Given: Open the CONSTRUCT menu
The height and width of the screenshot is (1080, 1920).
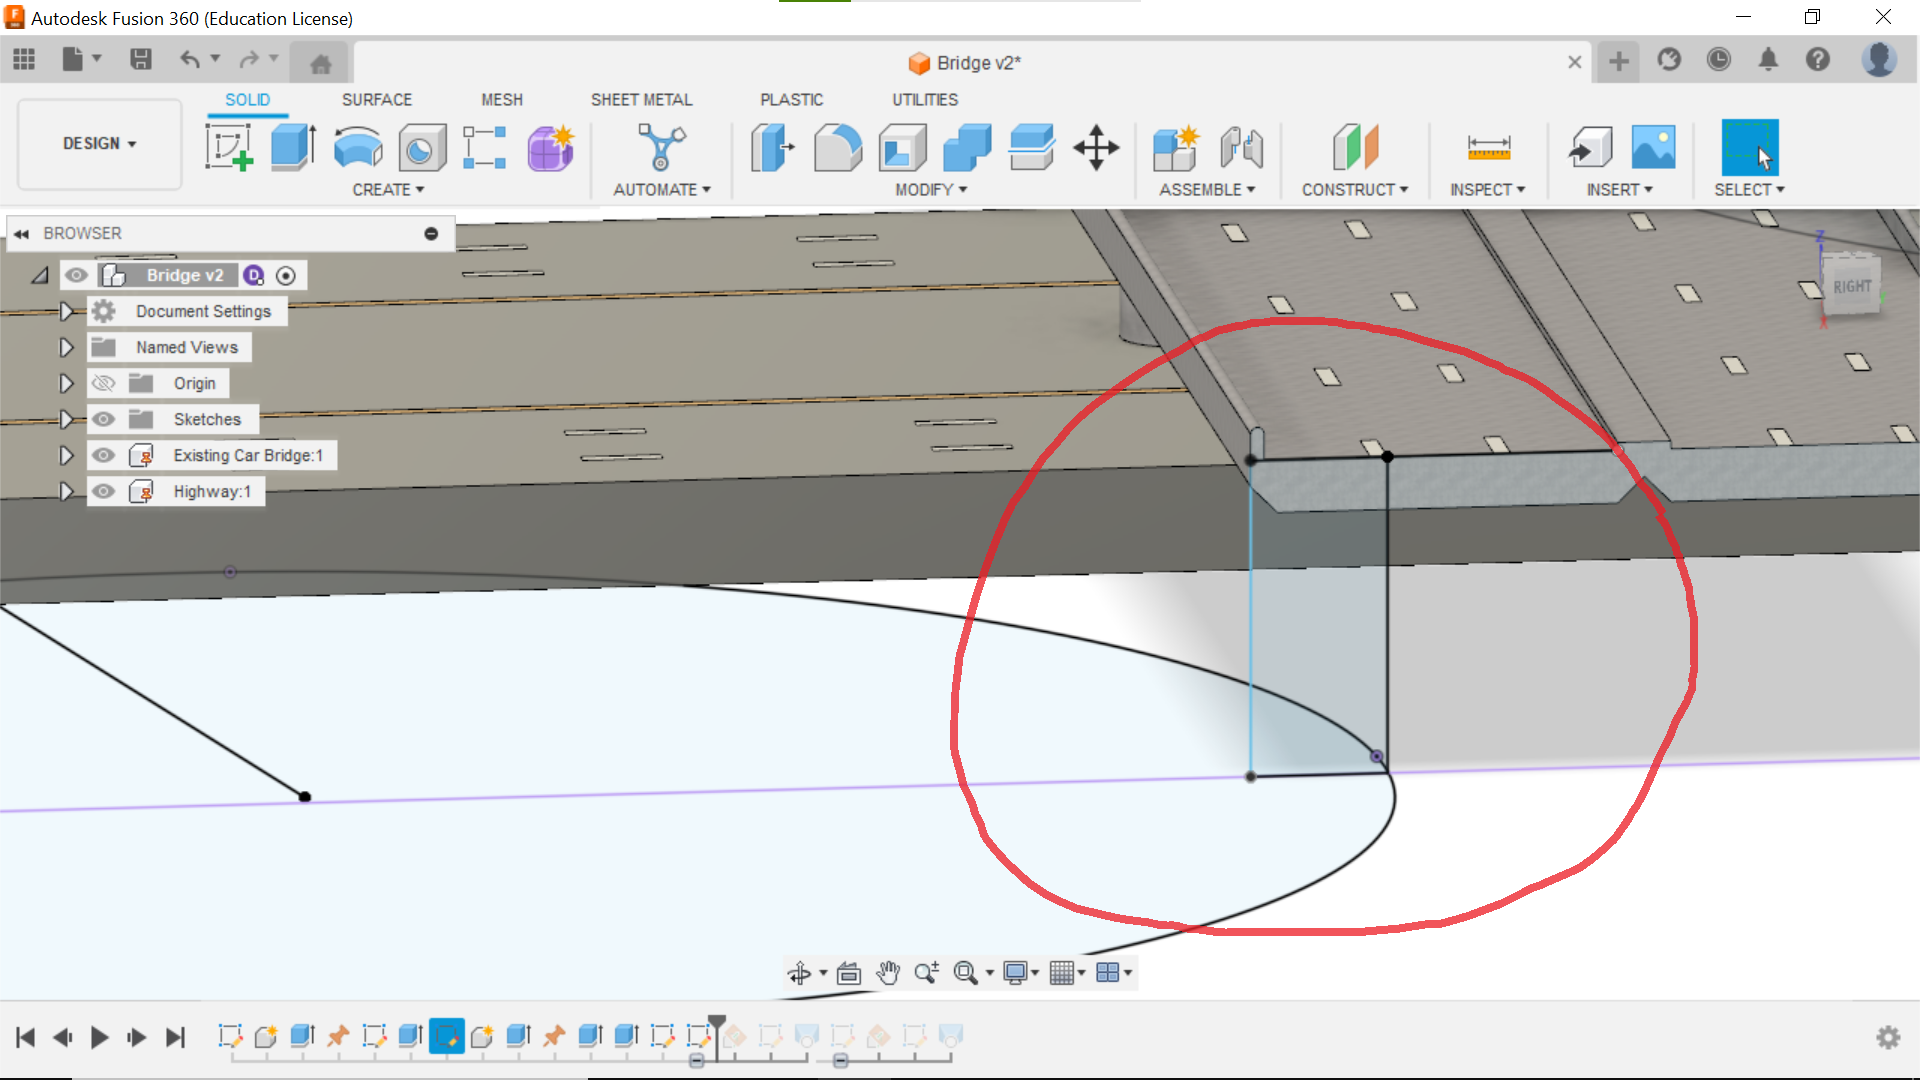Looking at the screenshot, I should pyautogui.click(x=1354, y=190).
